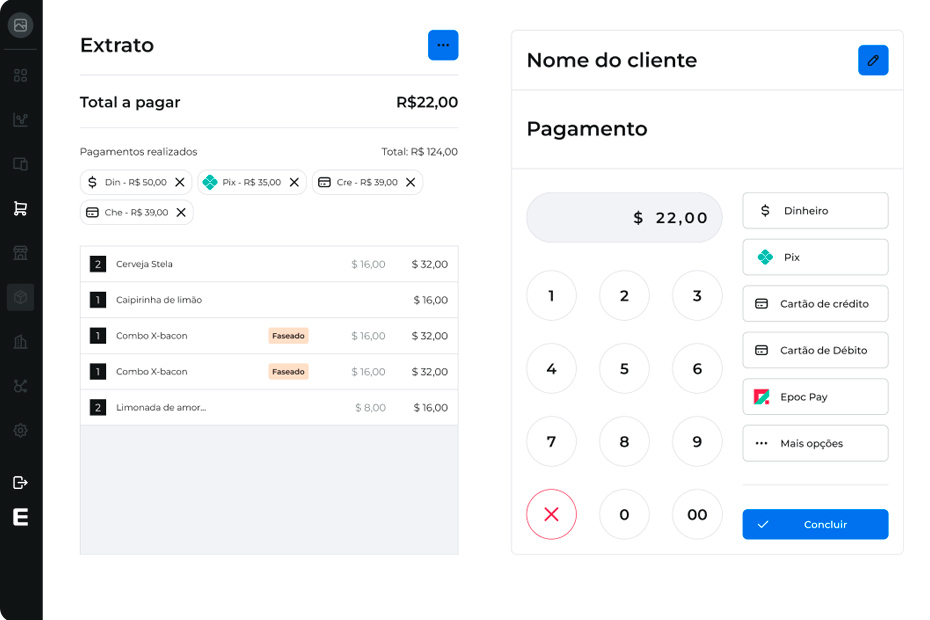This screenshot has height=620, width=930.
Task: Click the Nome do cliente heading
Action: coord(611,60)
